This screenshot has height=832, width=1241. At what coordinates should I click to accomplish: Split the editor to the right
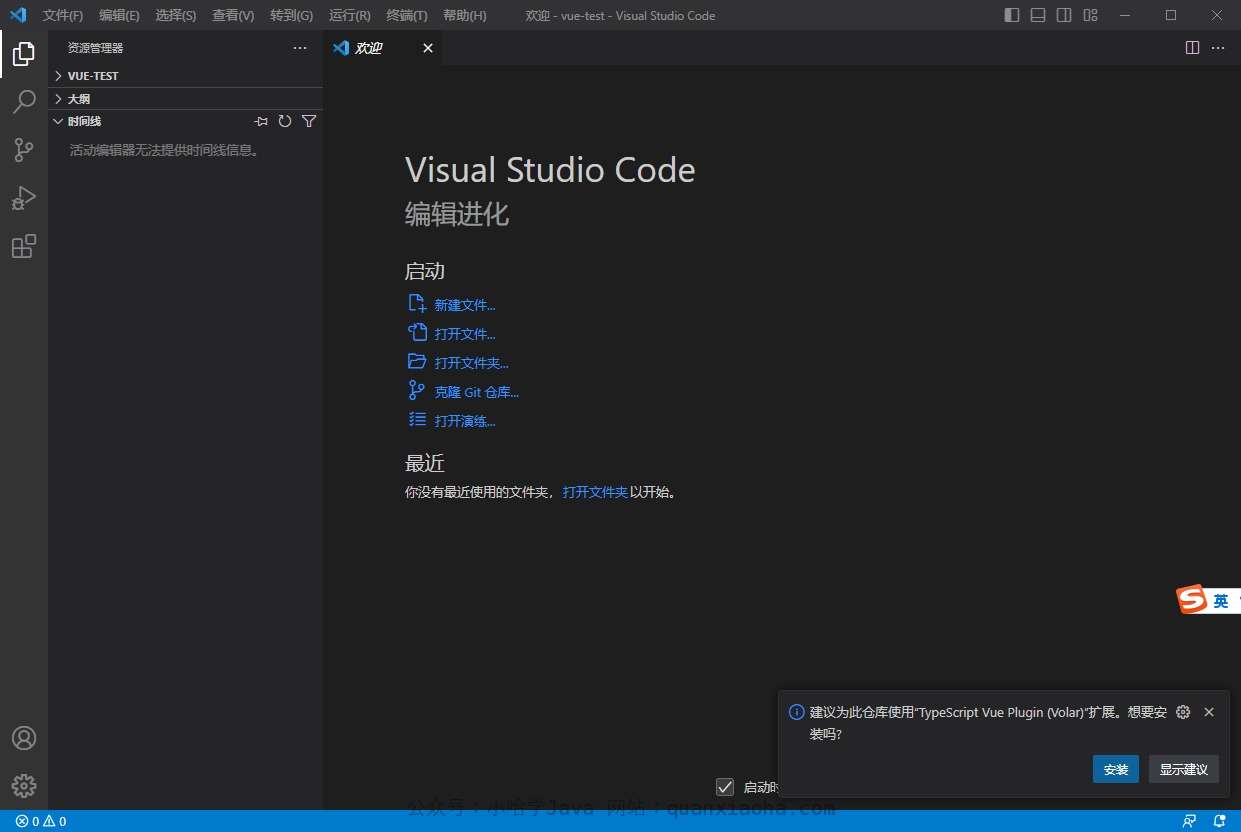coord(1192,48)
